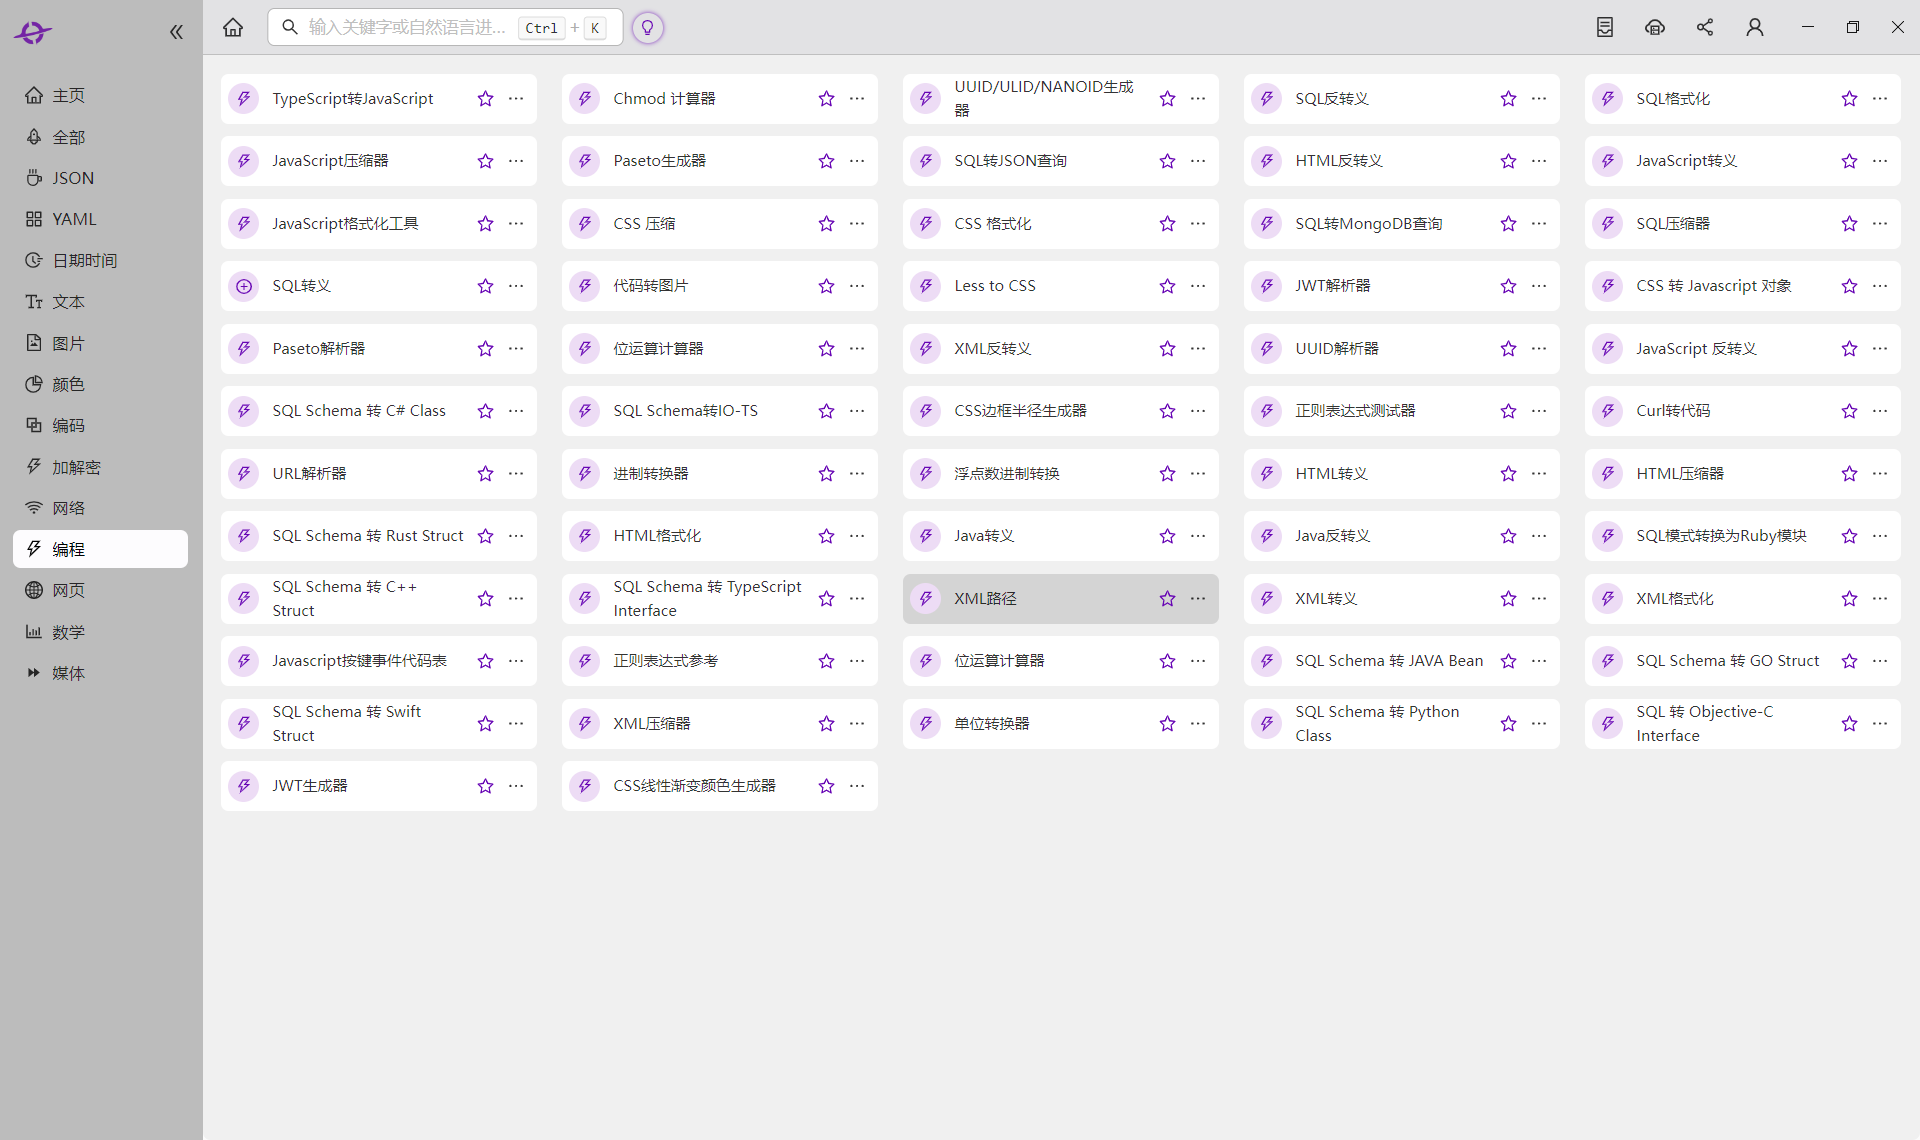Star the Chmod 计算器 tool

[826, 99]
